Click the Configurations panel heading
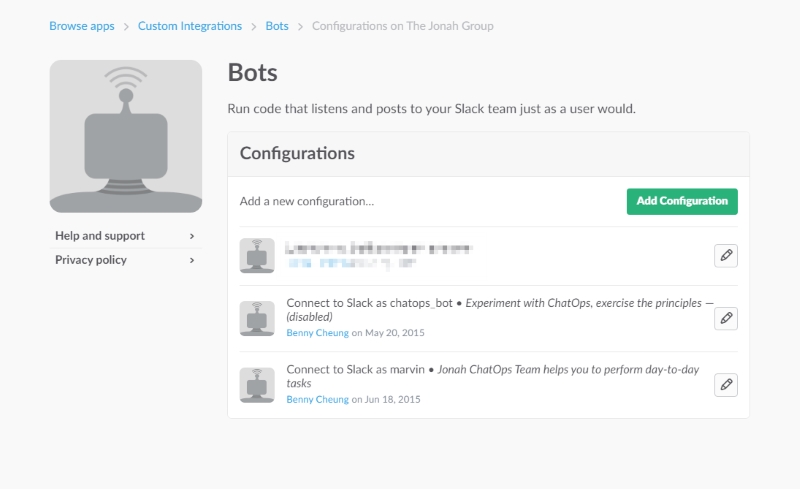The height and width of the screenshot is (489, 800). pos(297,153)
